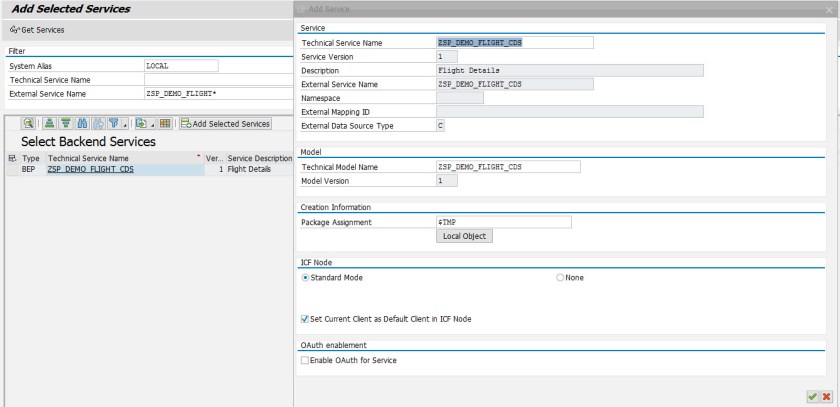Click the Find binoculars icon
The image size is (840, 407).
pyautogui.click(x=81, y=124)
